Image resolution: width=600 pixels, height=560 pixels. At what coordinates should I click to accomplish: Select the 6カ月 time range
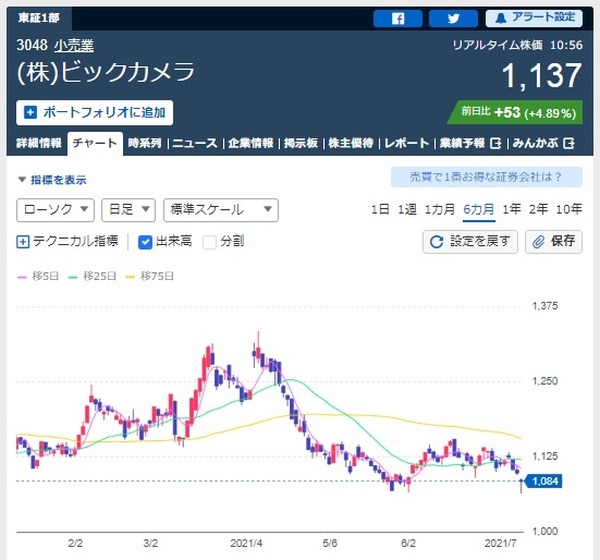click(479, 209)
